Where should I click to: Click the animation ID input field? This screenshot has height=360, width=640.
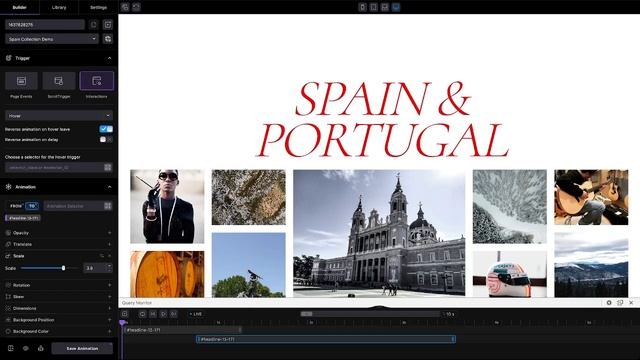[45, 25]
